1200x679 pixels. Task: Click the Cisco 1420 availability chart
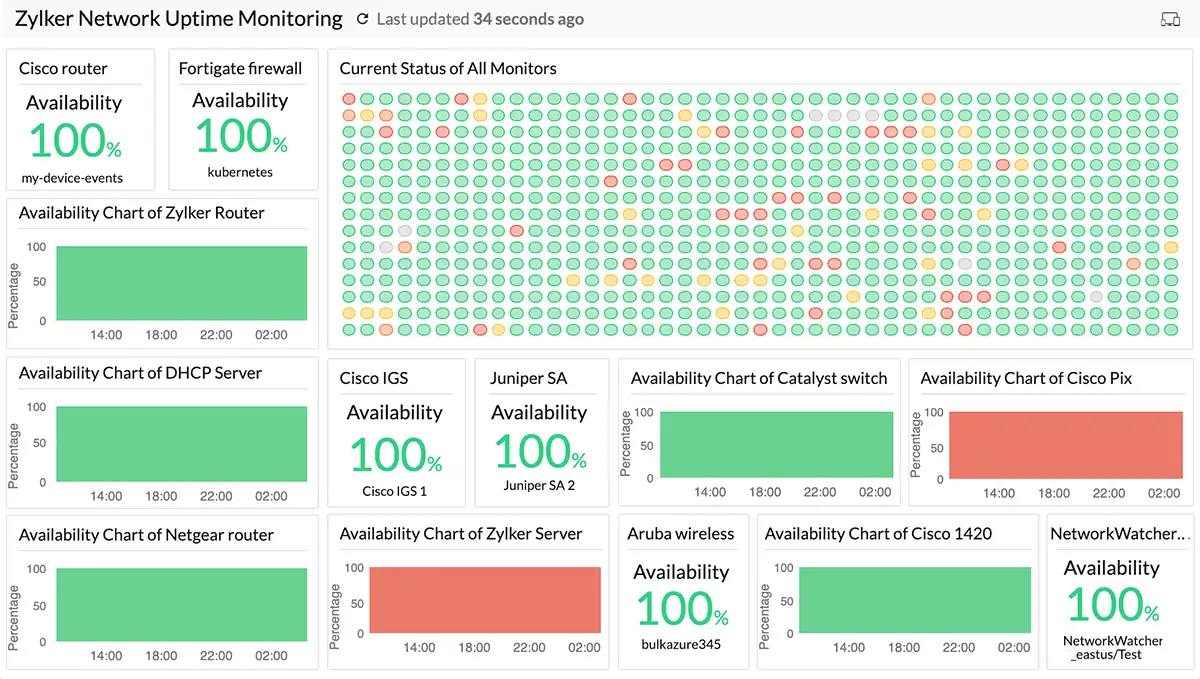pyautogui.click(x=915, y=600)
